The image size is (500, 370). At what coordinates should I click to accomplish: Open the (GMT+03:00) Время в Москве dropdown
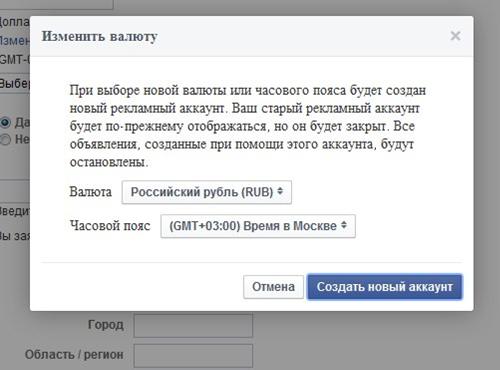click(x=258, y=226)
